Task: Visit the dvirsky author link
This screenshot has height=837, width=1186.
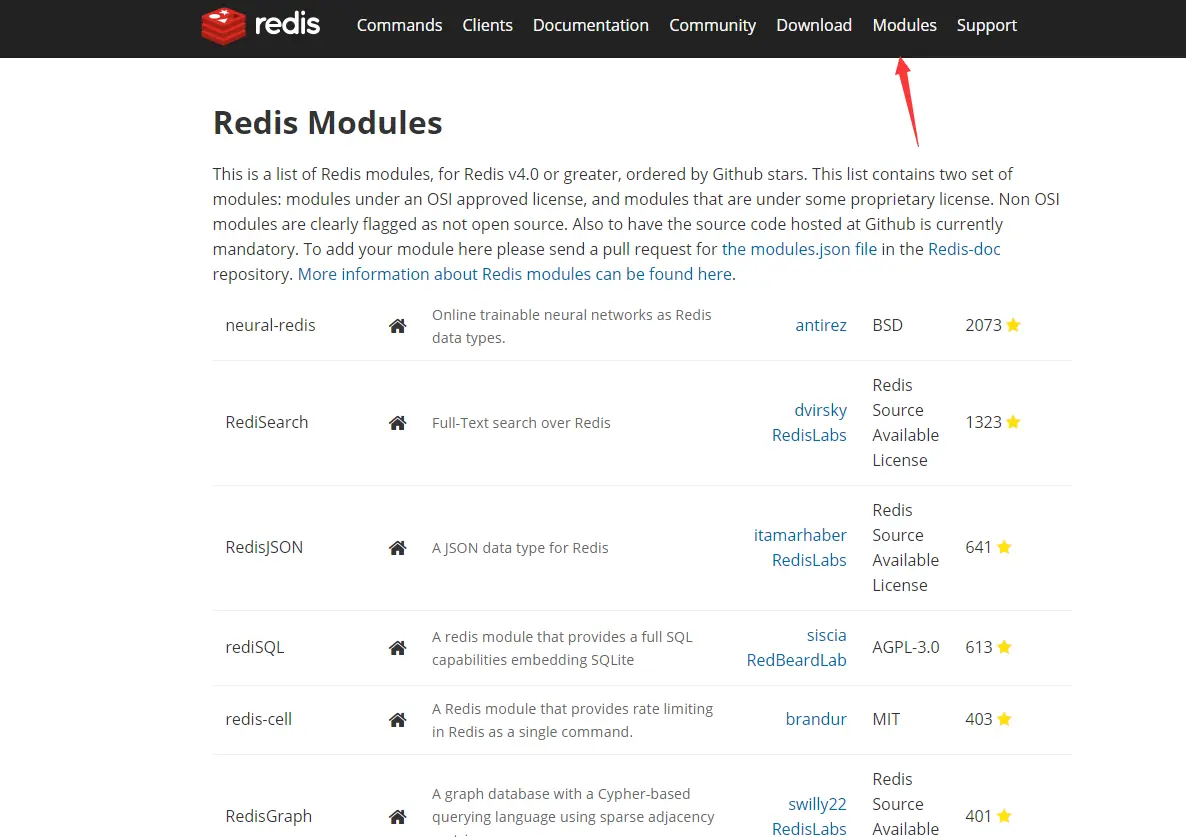Action: tap(821, 410)
